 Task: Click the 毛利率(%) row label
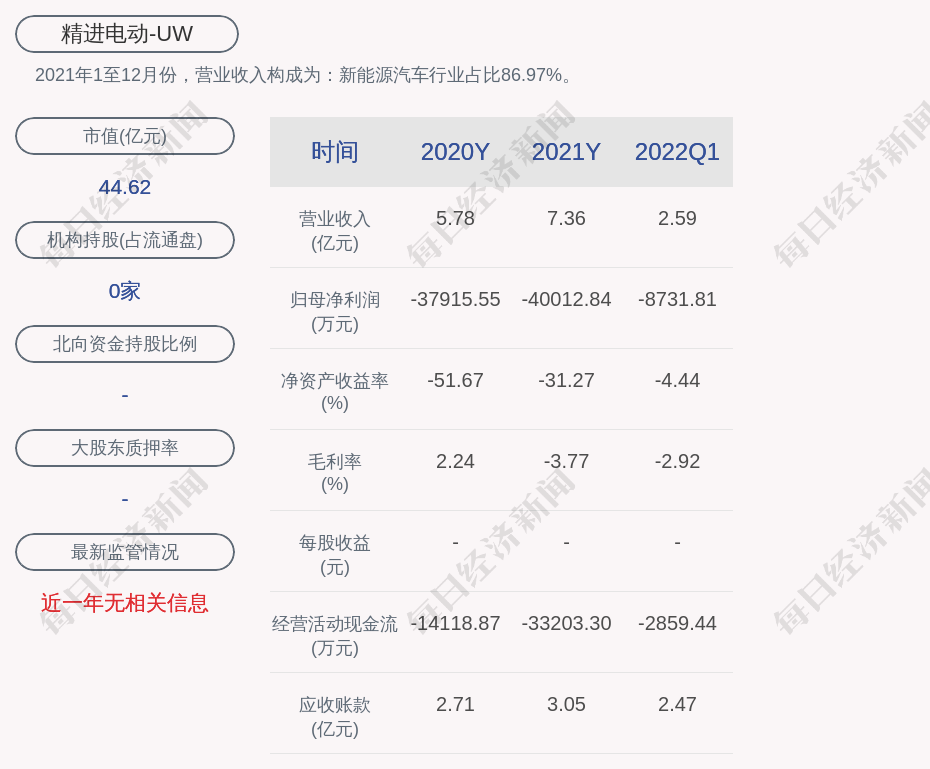[335, 473]
